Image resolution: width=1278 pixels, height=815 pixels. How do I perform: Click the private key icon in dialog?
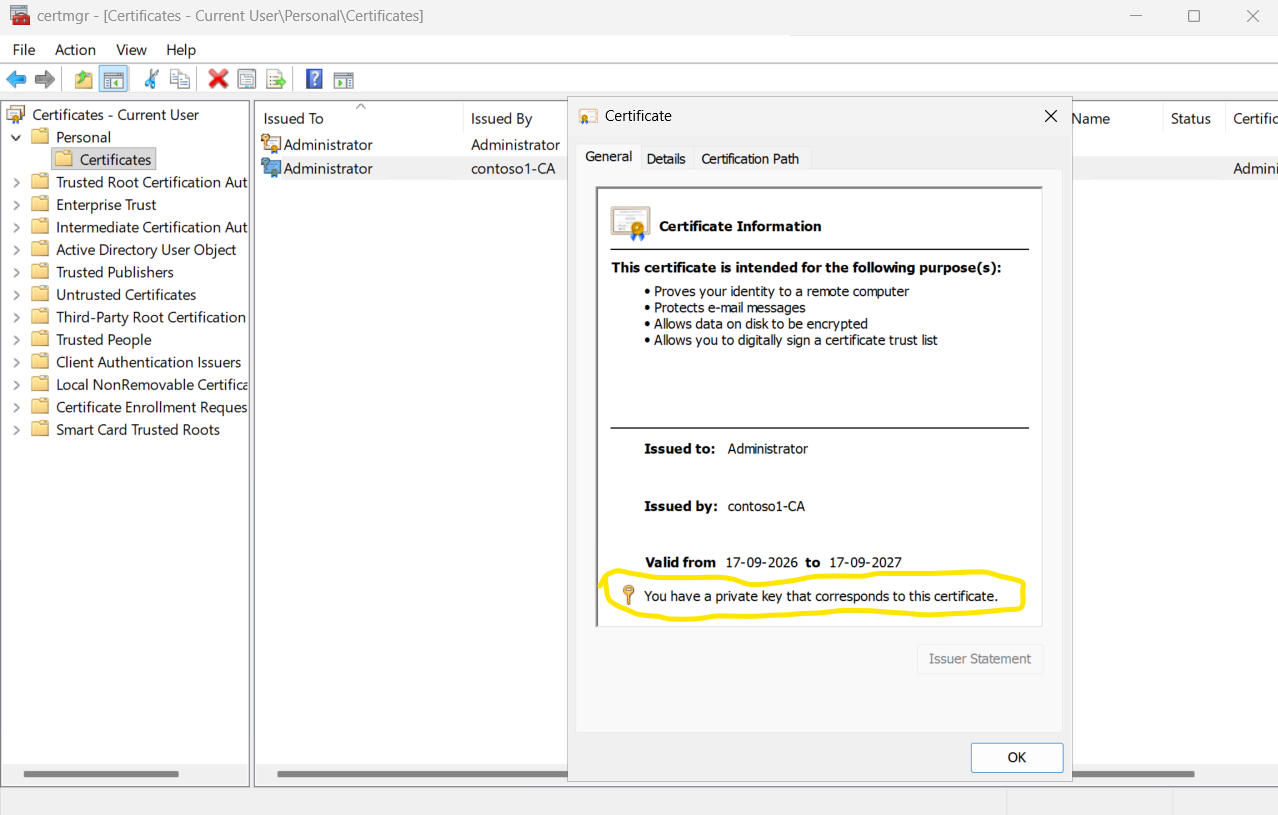pos(628,595)
